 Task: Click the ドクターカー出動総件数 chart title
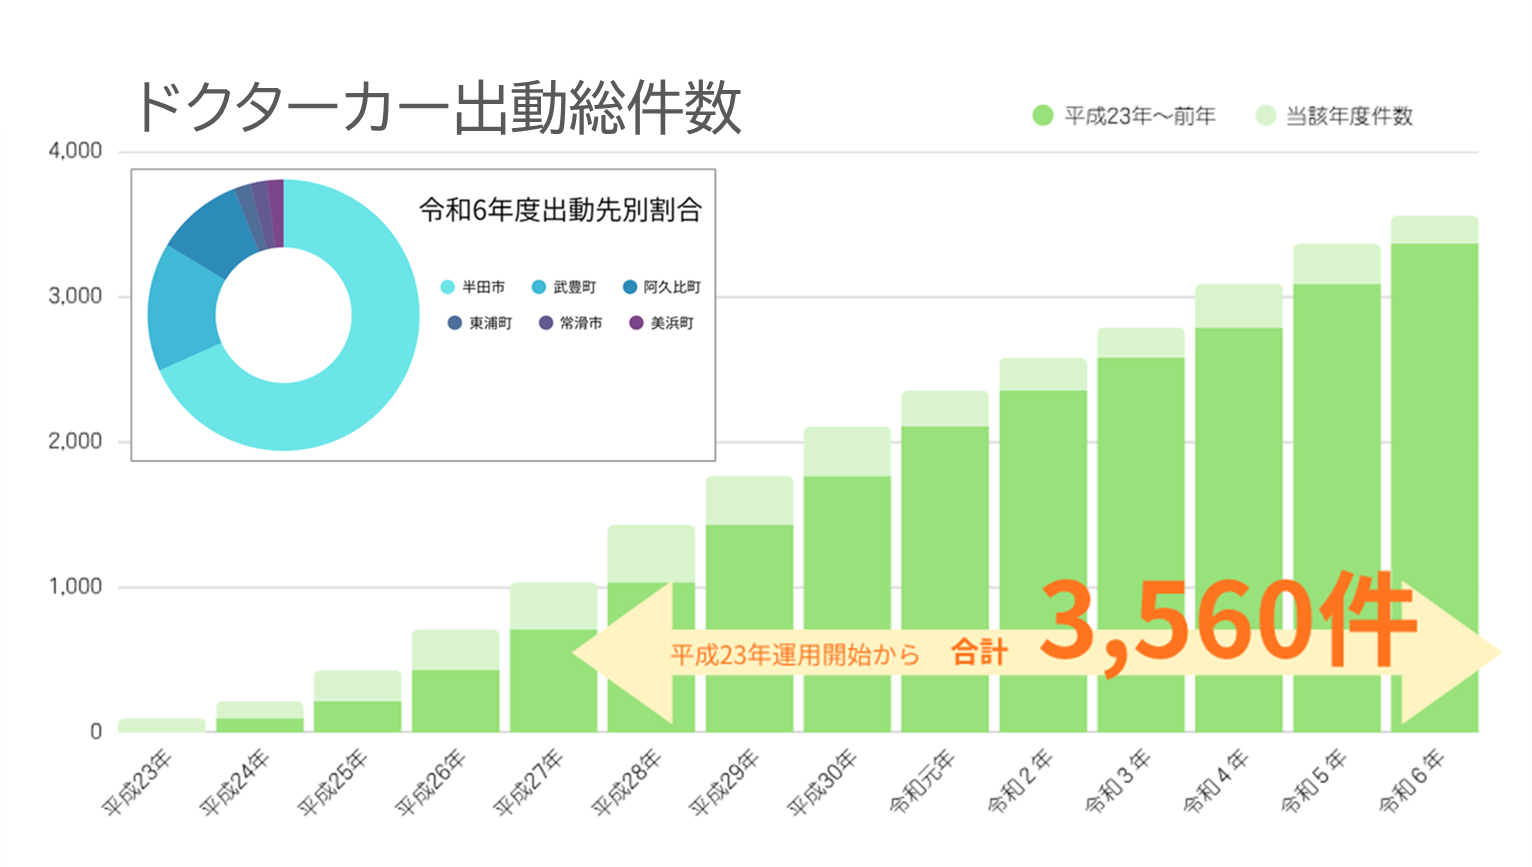pyautogui.click(x=437, y=108)
